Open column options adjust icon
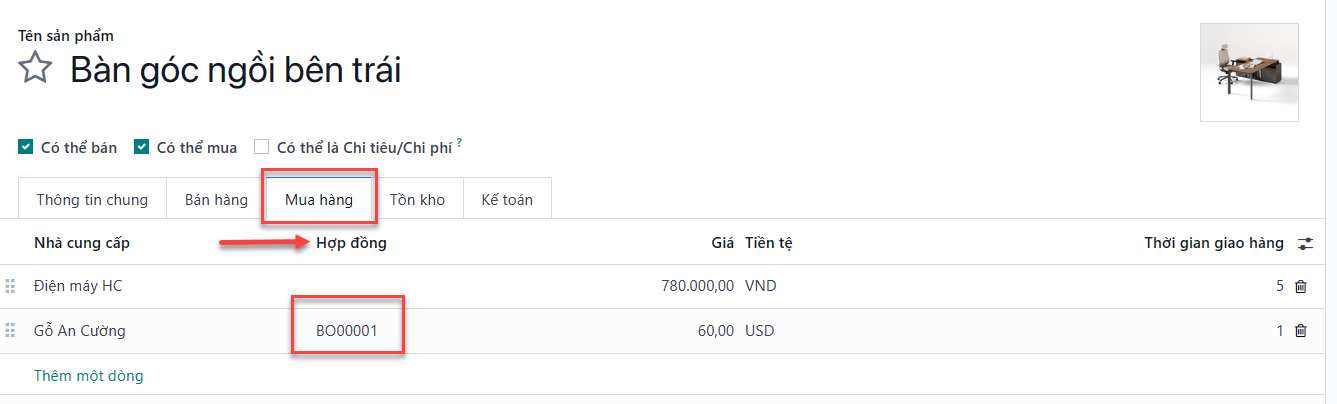 click(x=1305, y=243)
